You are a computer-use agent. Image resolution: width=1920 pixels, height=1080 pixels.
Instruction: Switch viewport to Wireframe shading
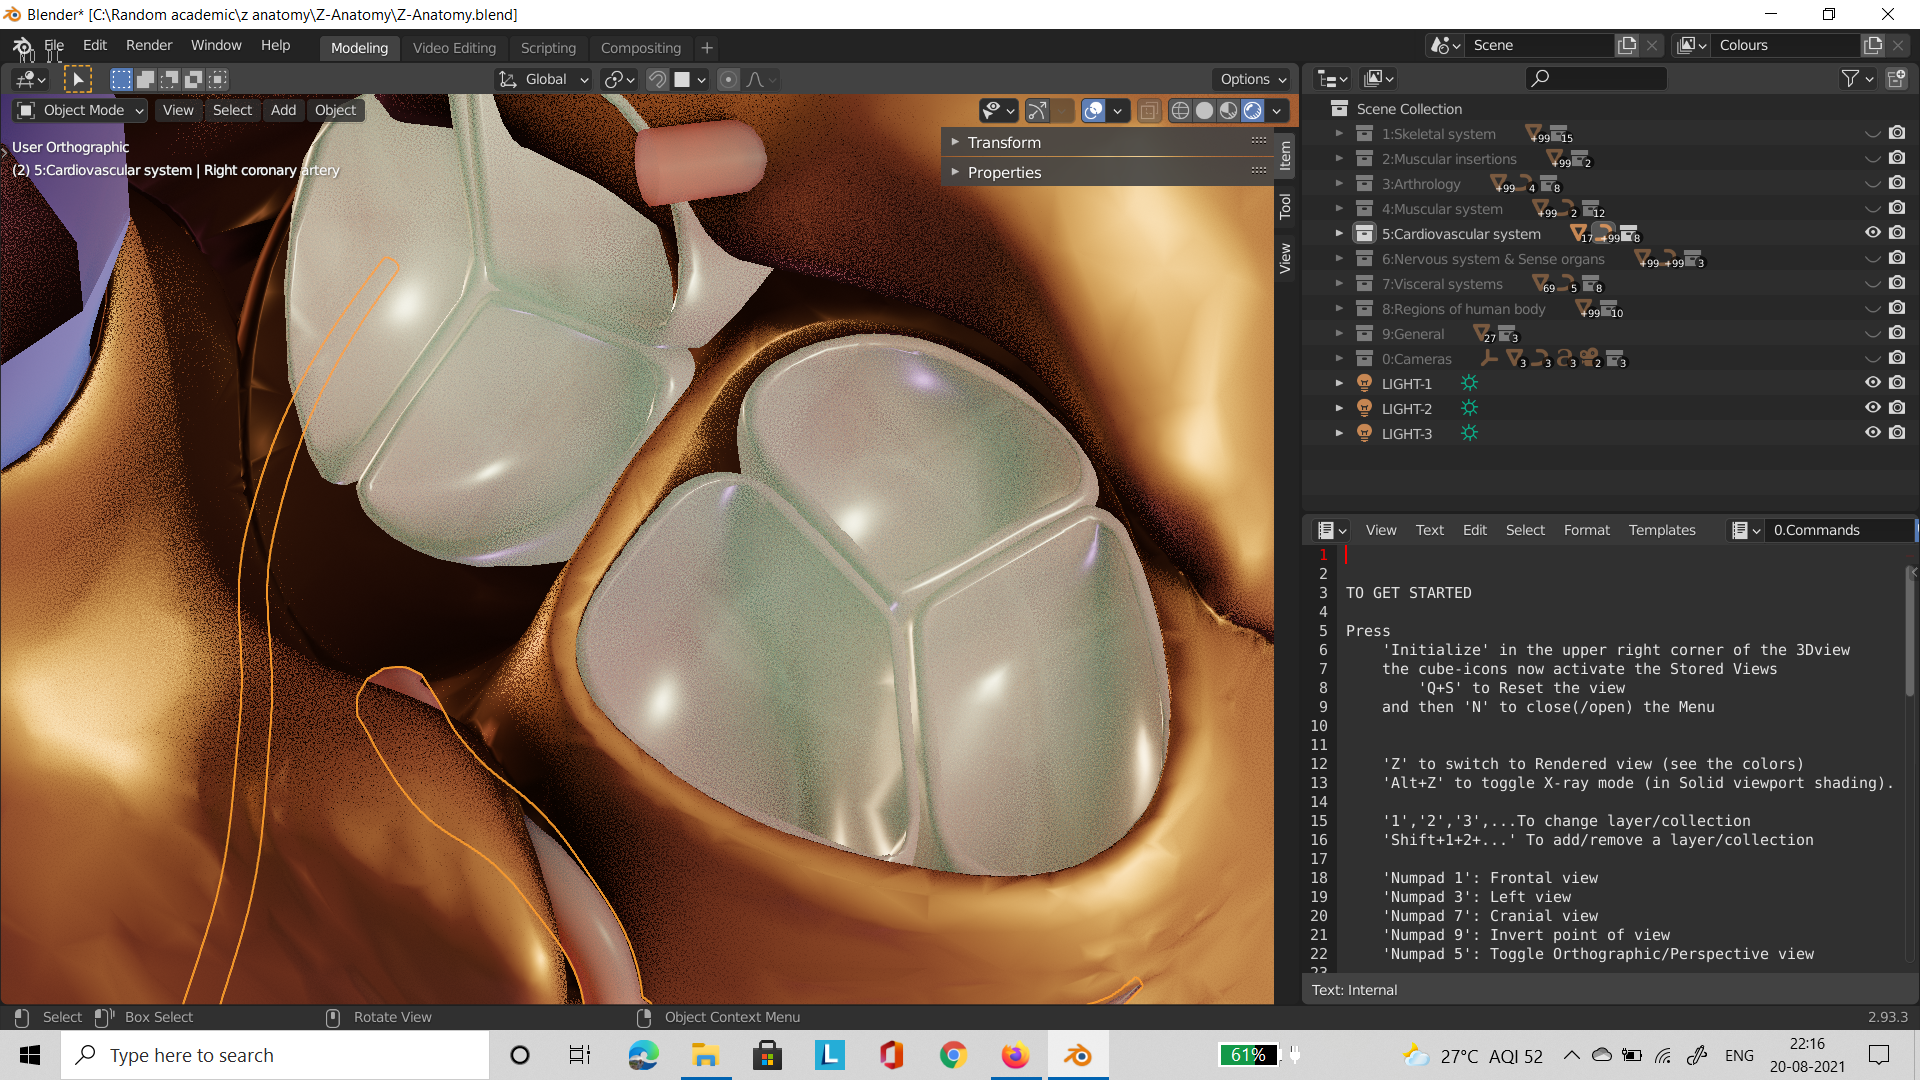pyautogui.click(x=1180, y=111)
